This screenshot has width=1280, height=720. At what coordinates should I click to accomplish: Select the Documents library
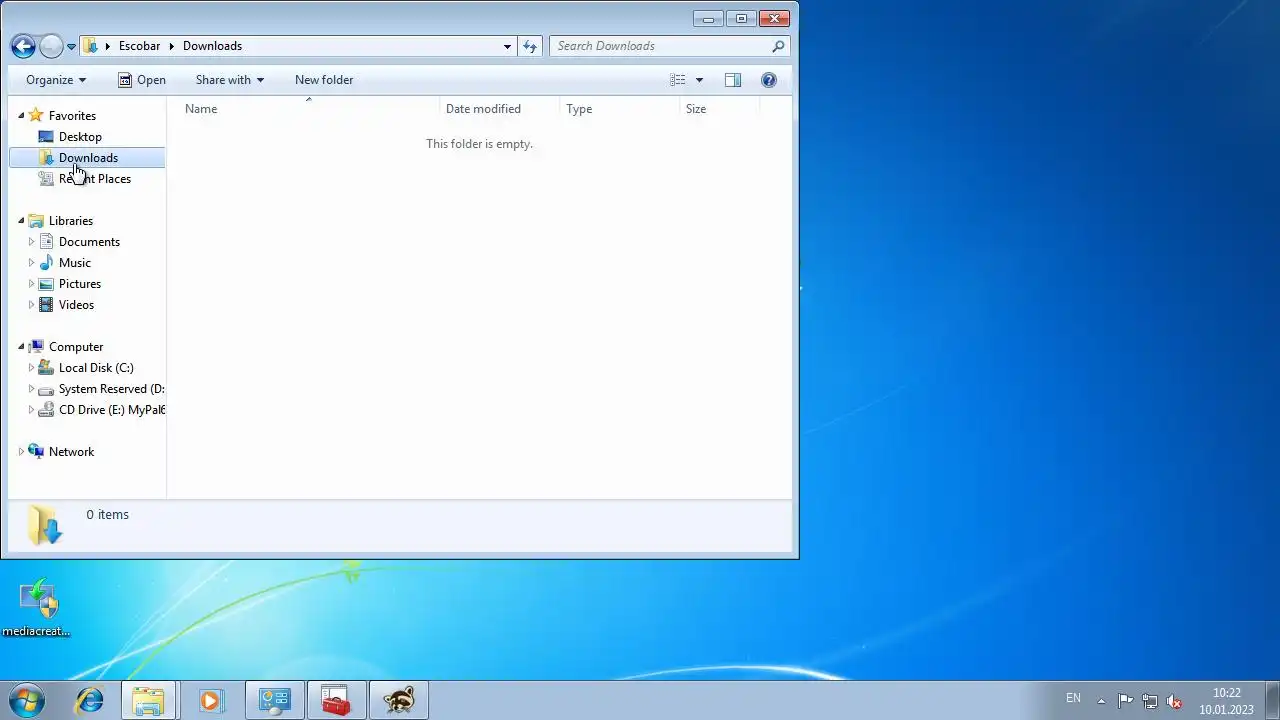[89, 242]
